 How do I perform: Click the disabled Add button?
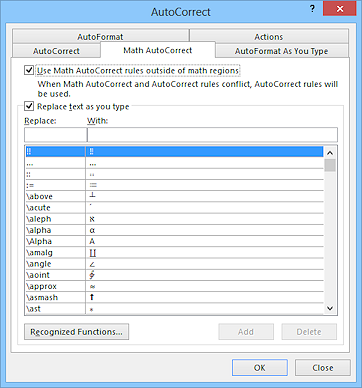246,332
